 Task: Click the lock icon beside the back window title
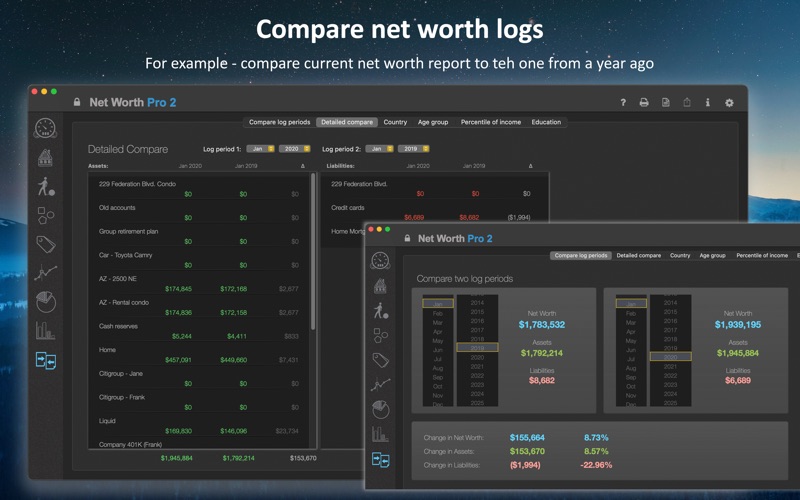pos(77,102)
